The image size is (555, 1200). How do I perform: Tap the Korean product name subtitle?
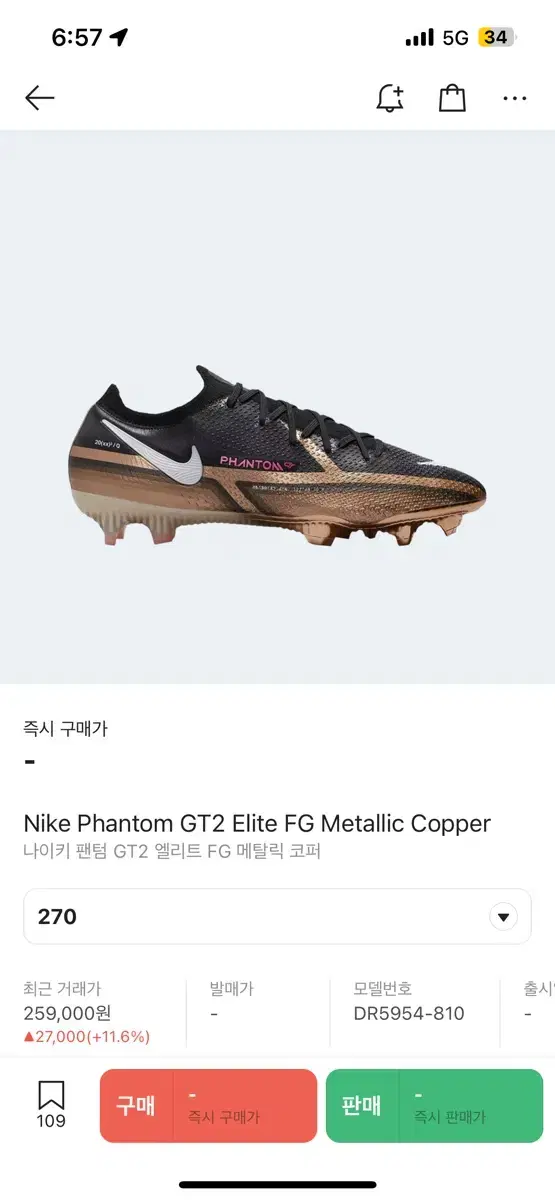coord(172,852)
